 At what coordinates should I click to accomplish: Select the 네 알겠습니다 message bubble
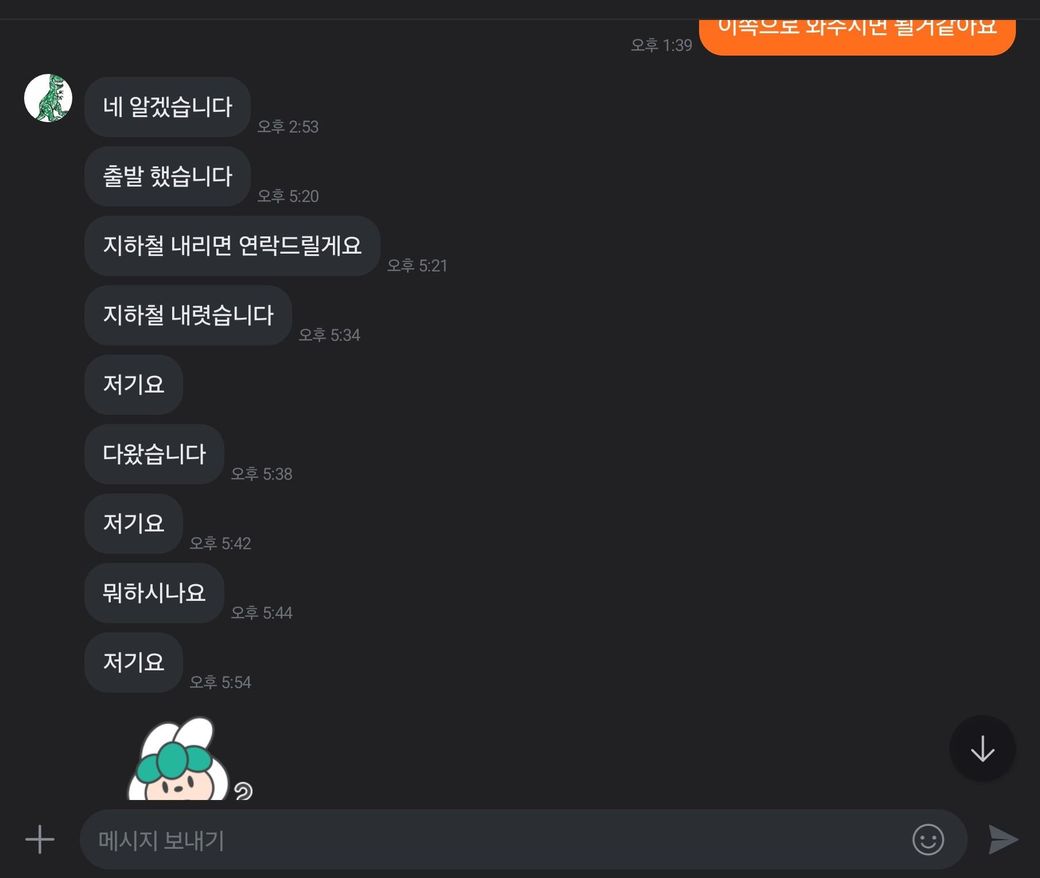tap(167, 107)
